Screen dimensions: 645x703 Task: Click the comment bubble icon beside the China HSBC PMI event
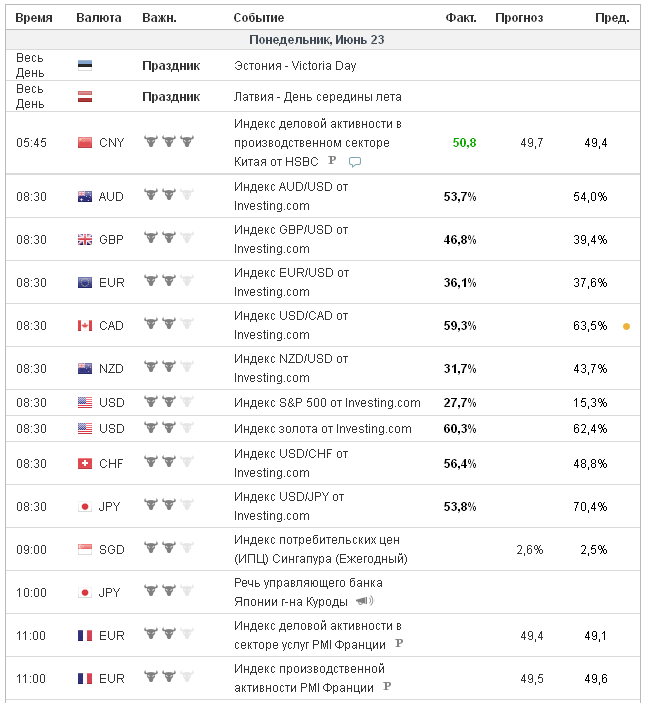click(x=354, y=162)
